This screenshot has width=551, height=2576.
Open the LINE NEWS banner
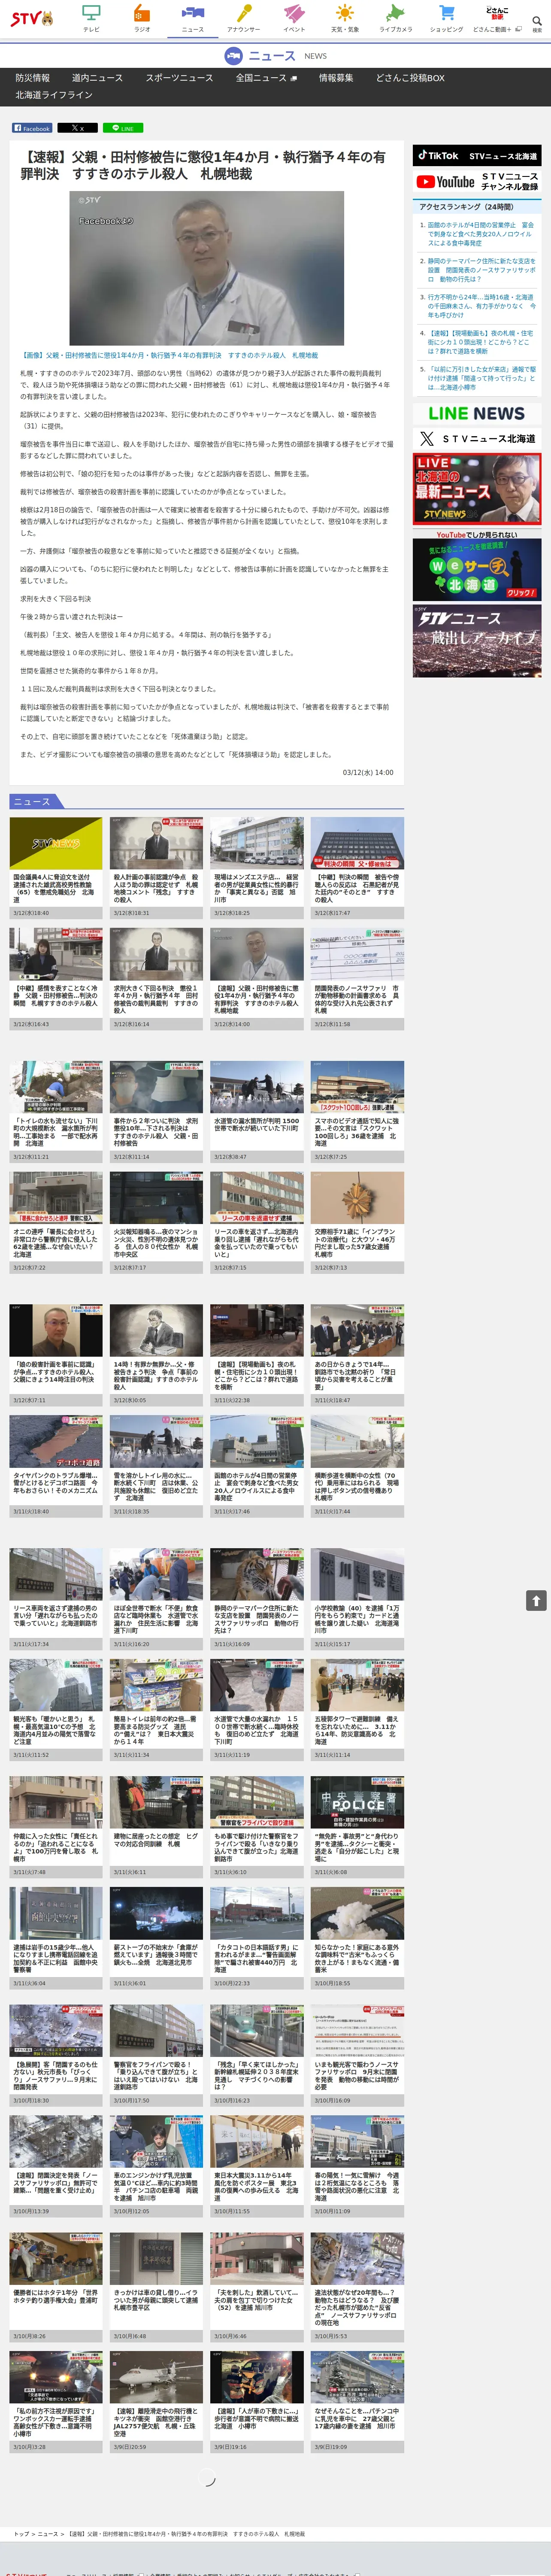coord(477,413)
